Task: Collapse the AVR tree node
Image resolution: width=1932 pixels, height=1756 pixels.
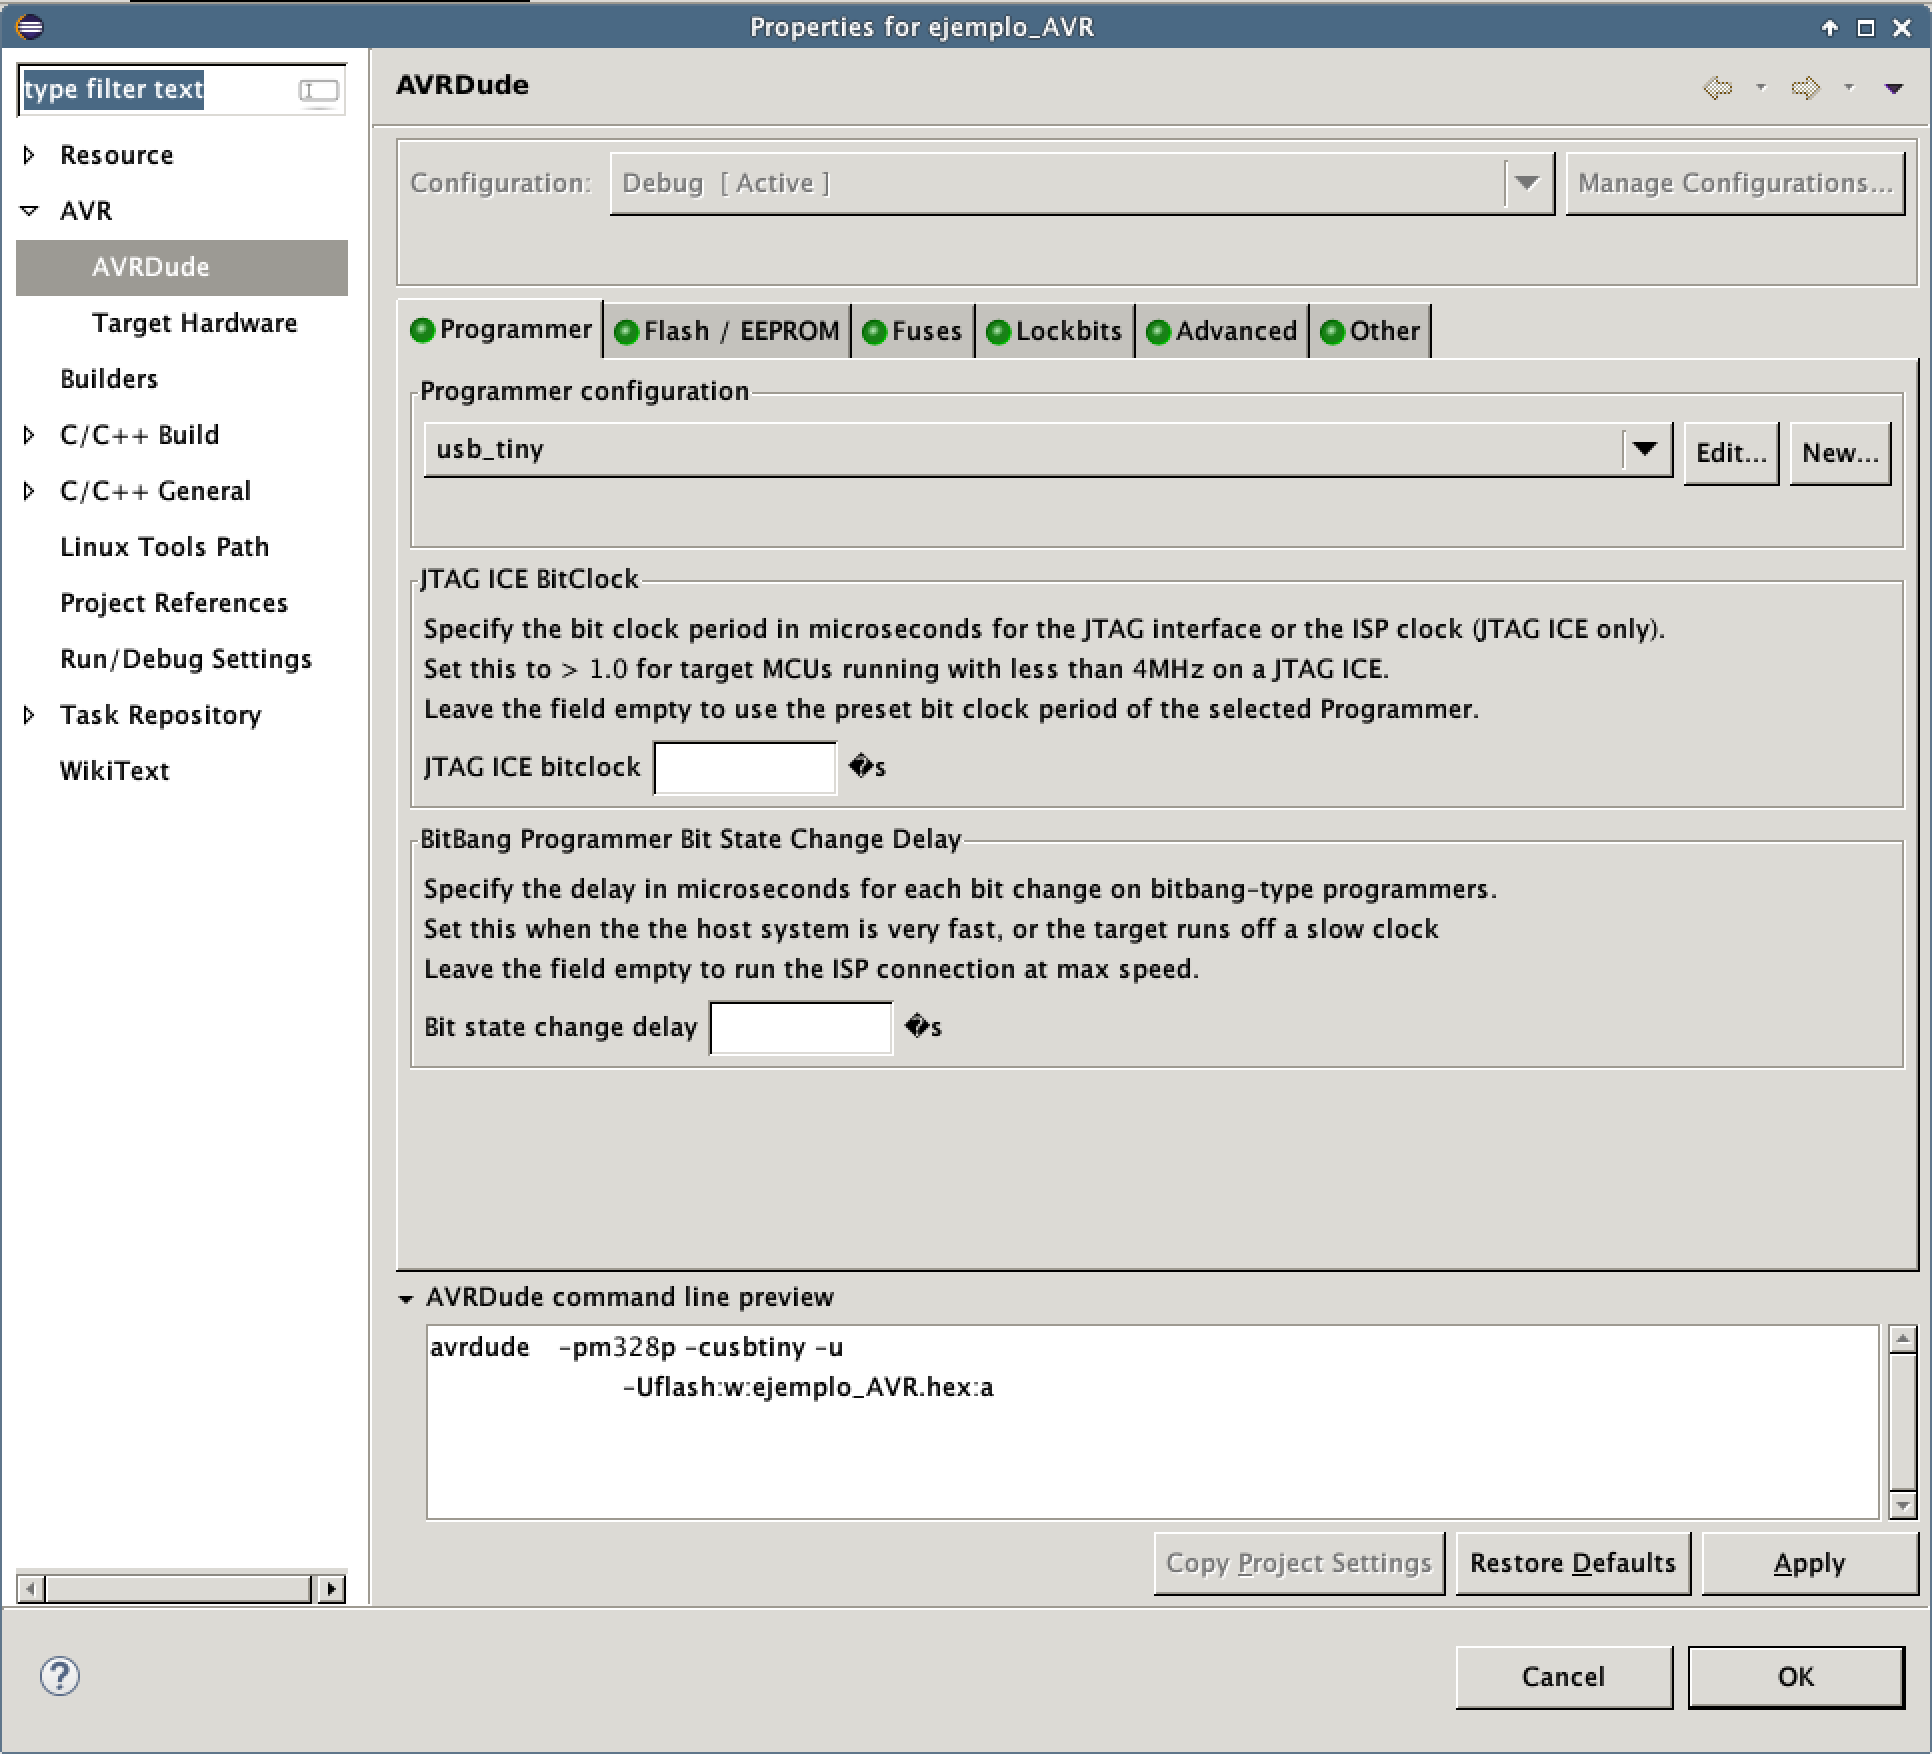Action: point(29,211)
